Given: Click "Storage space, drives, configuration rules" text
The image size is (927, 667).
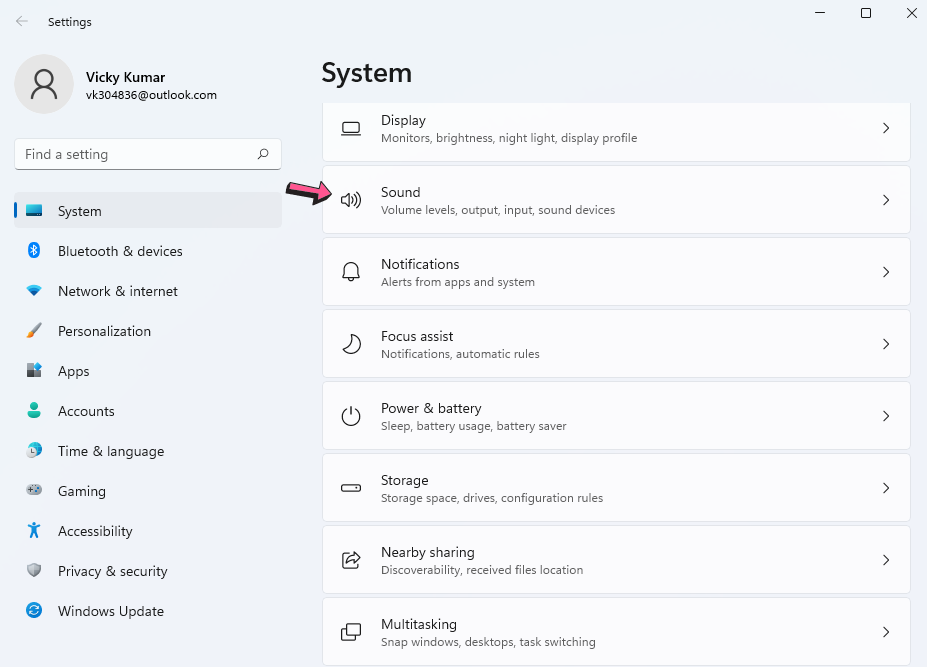Looking at the screenshot, I should pyautogui.click(x=492, y=498).
